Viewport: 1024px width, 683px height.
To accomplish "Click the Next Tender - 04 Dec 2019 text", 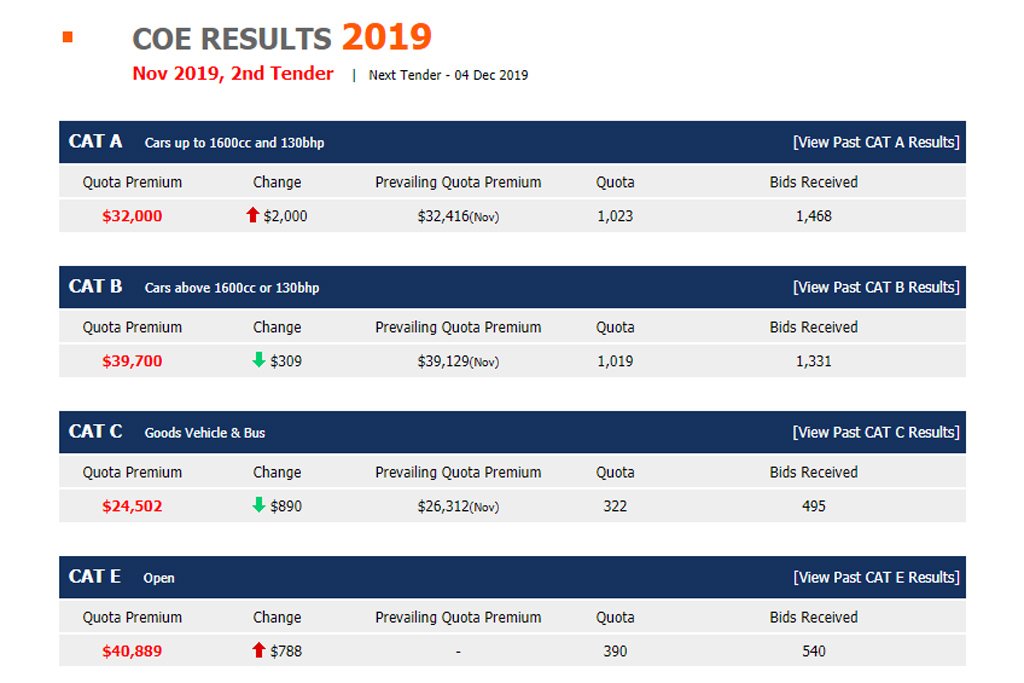I will (x=448, y=75).
